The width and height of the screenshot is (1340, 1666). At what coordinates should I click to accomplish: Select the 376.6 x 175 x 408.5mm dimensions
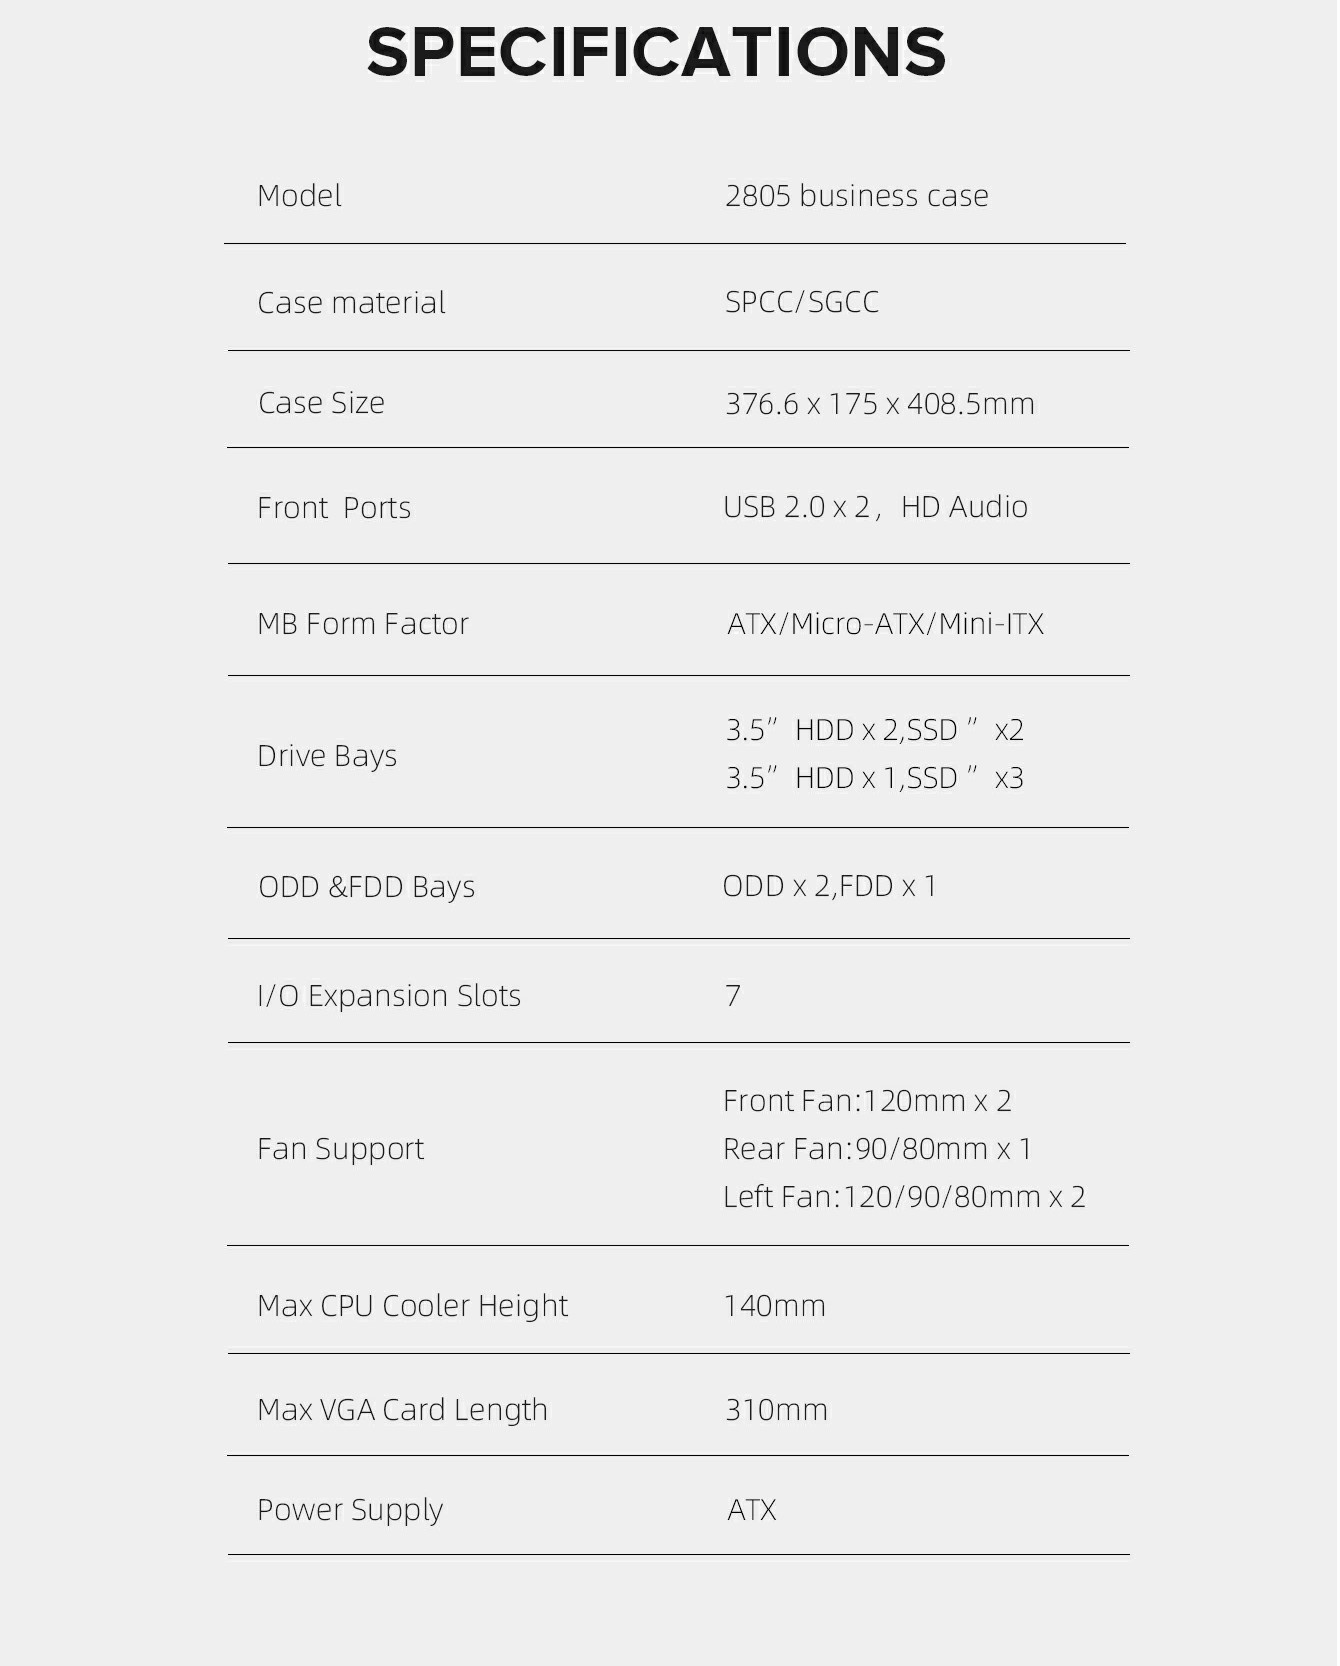coord(879,404)
